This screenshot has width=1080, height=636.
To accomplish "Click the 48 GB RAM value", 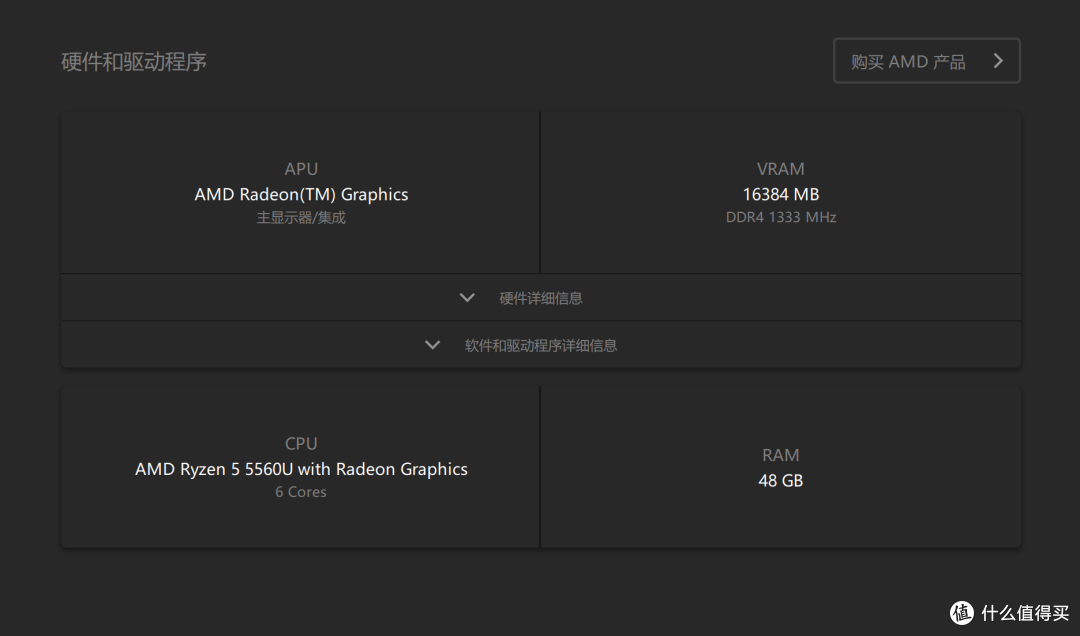I will 780,480.
